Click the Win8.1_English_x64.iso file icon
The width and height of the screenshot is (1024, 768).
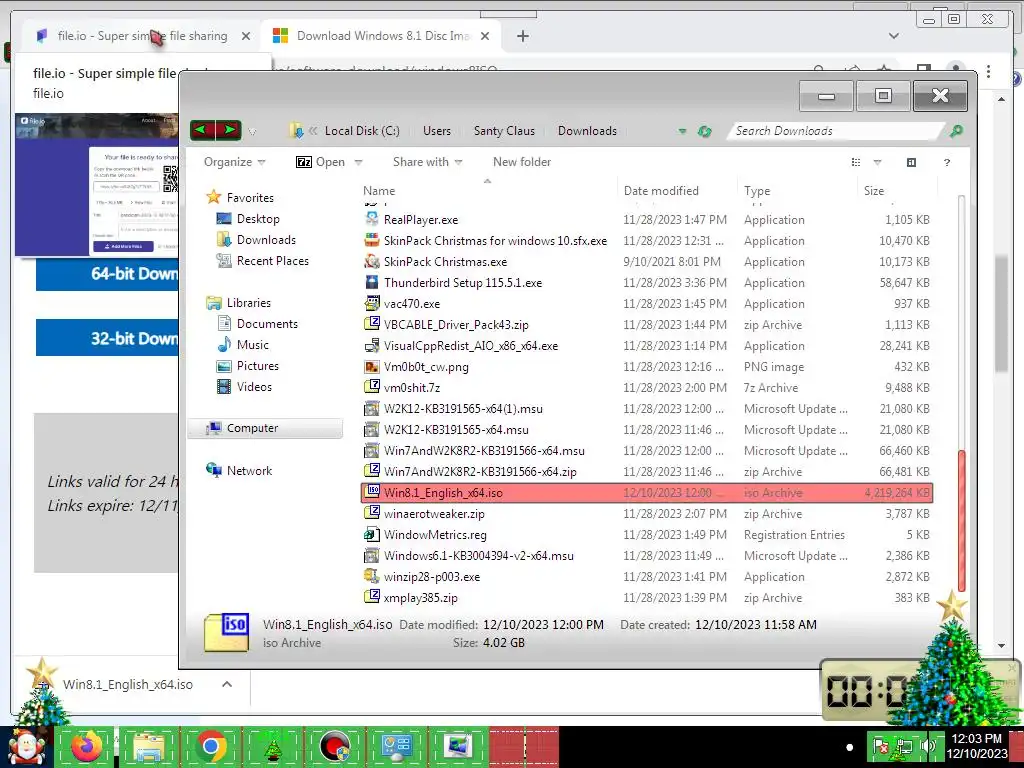pyautogui.click(x=372, y=492)
